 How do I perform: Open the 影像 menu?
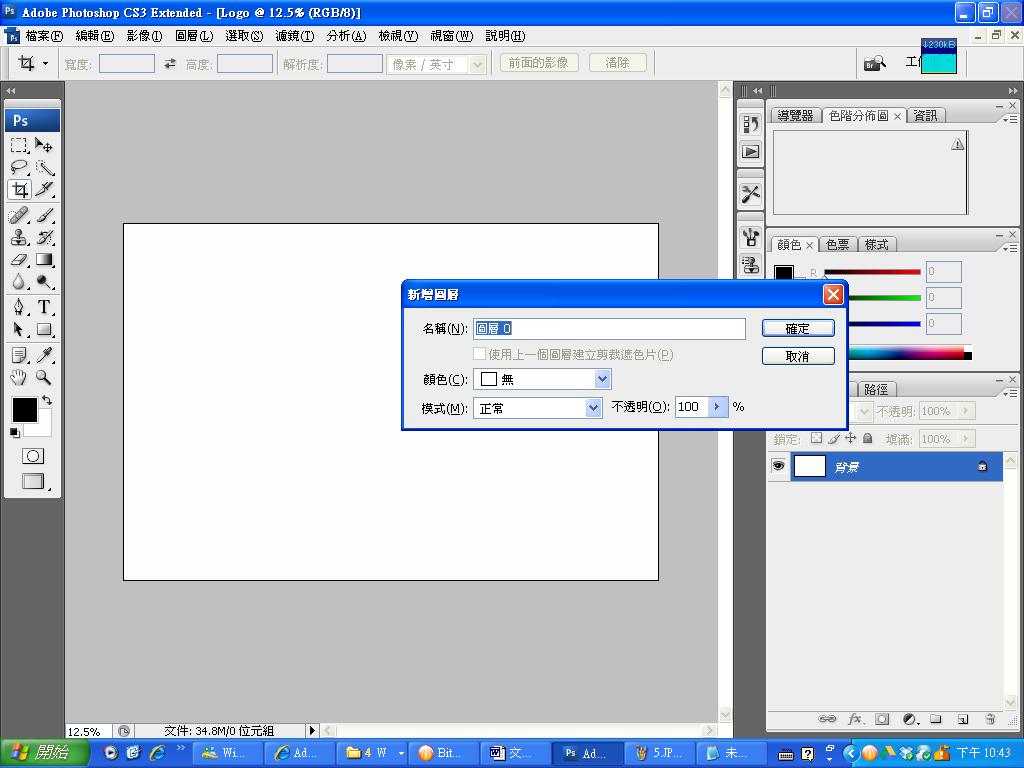(x=144, y=36)
